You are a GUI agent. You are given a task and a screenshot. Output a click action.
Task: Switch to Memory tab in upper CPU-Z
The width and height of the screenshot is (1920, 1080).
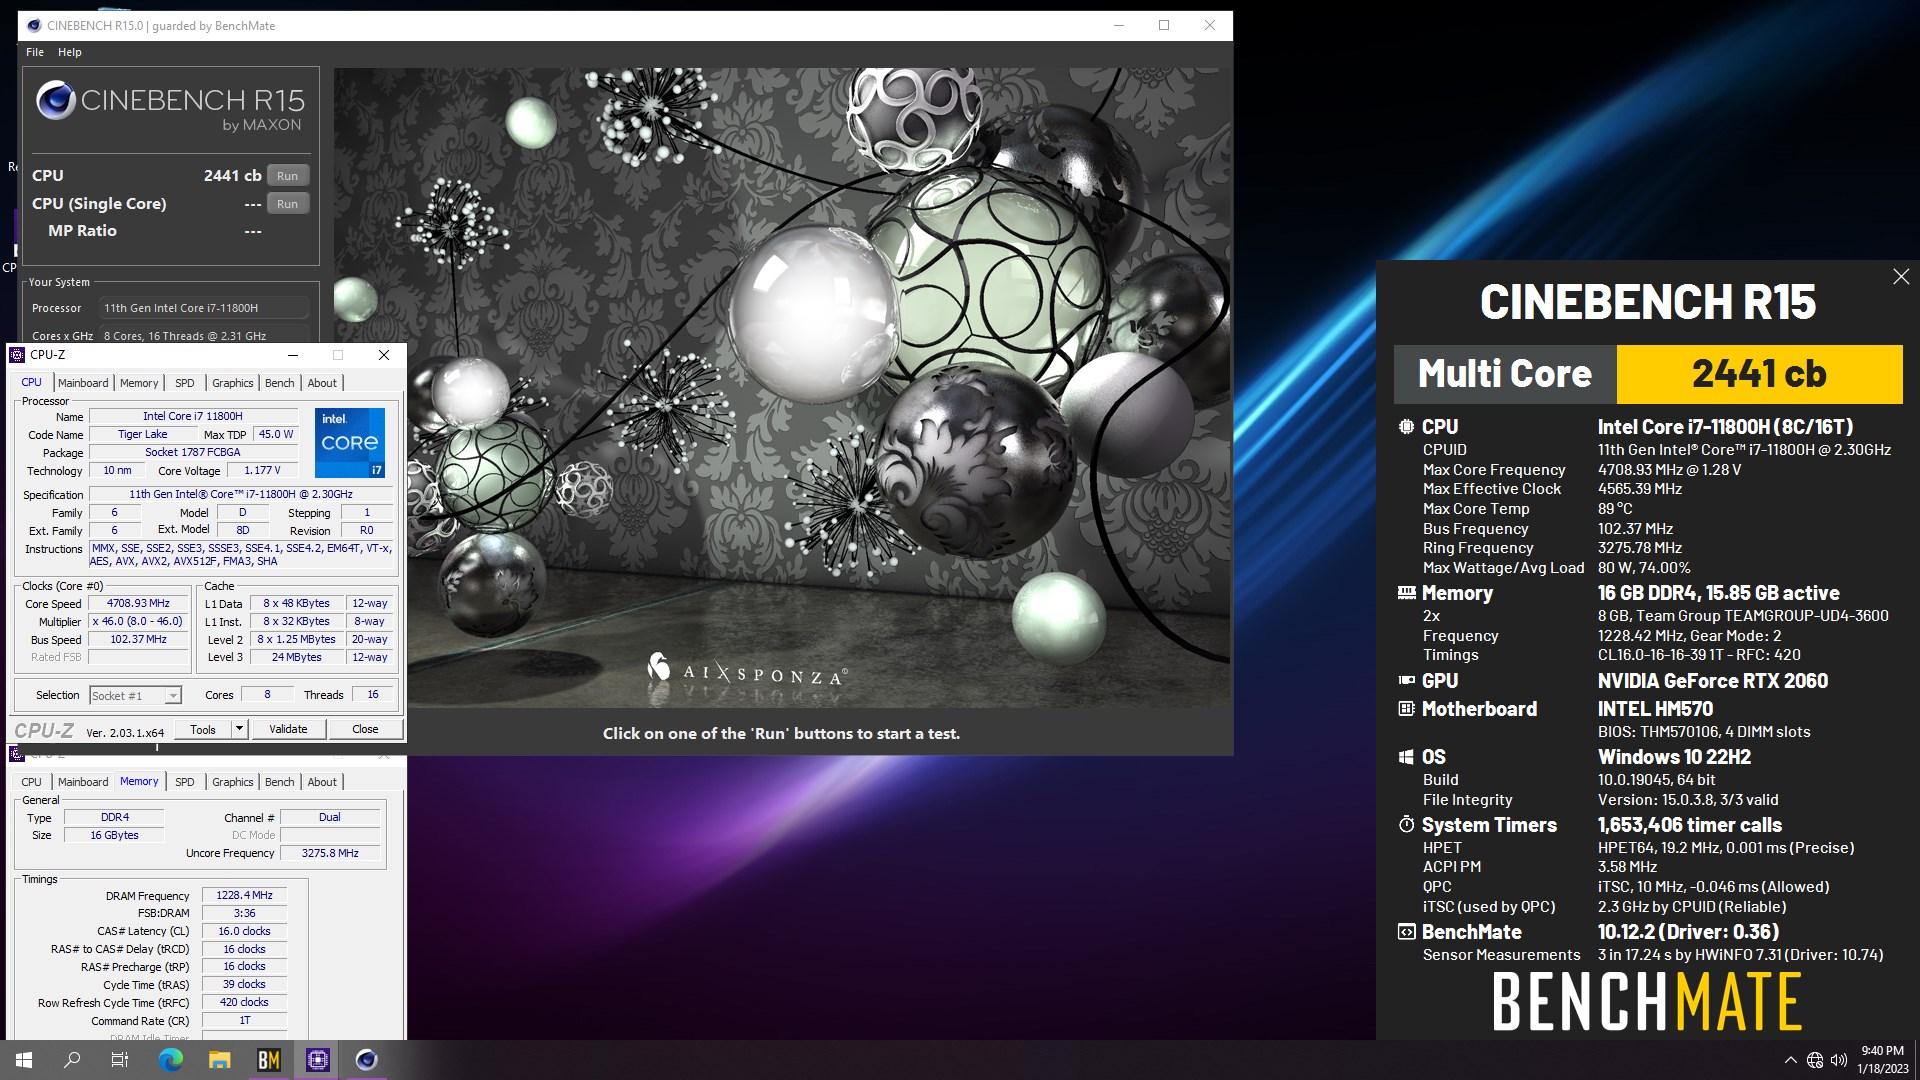click(x=139, y=383)
